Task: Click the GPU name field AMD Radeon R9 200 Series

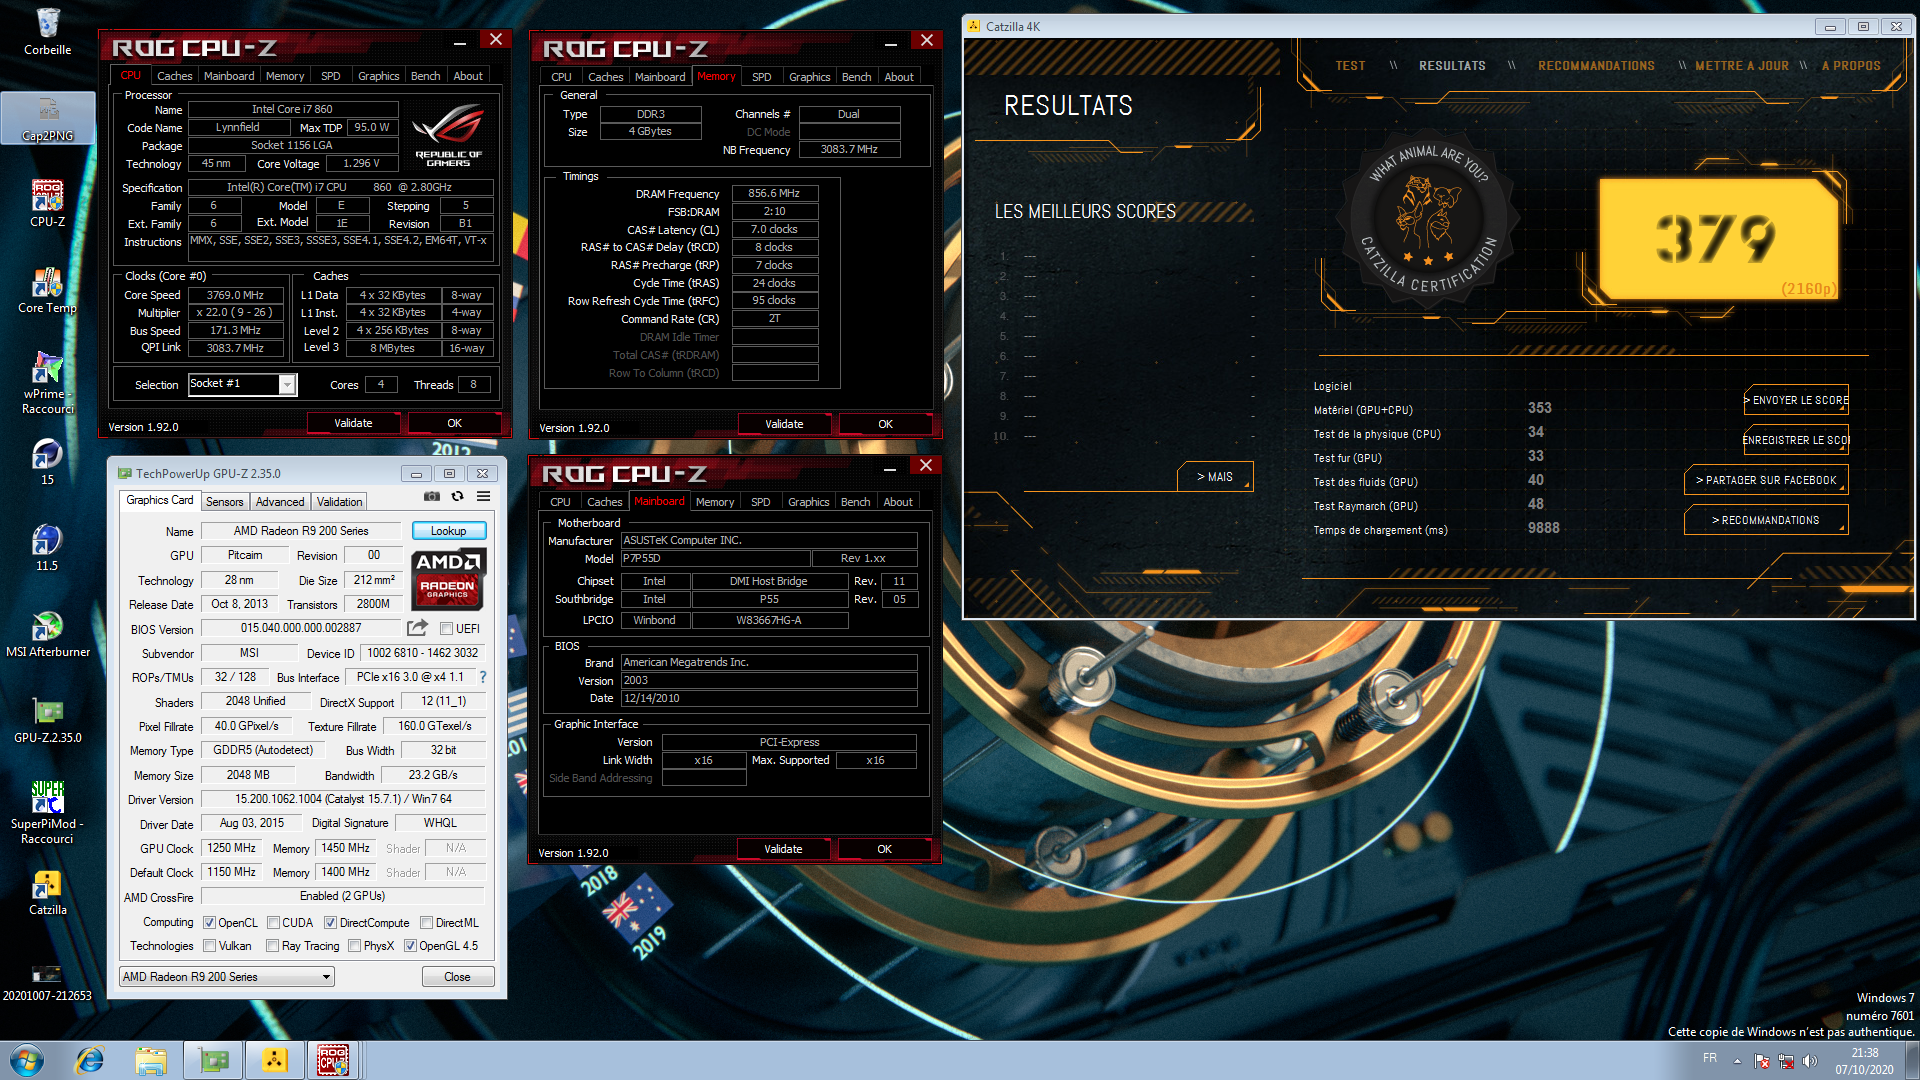Action: pos(301,531)
